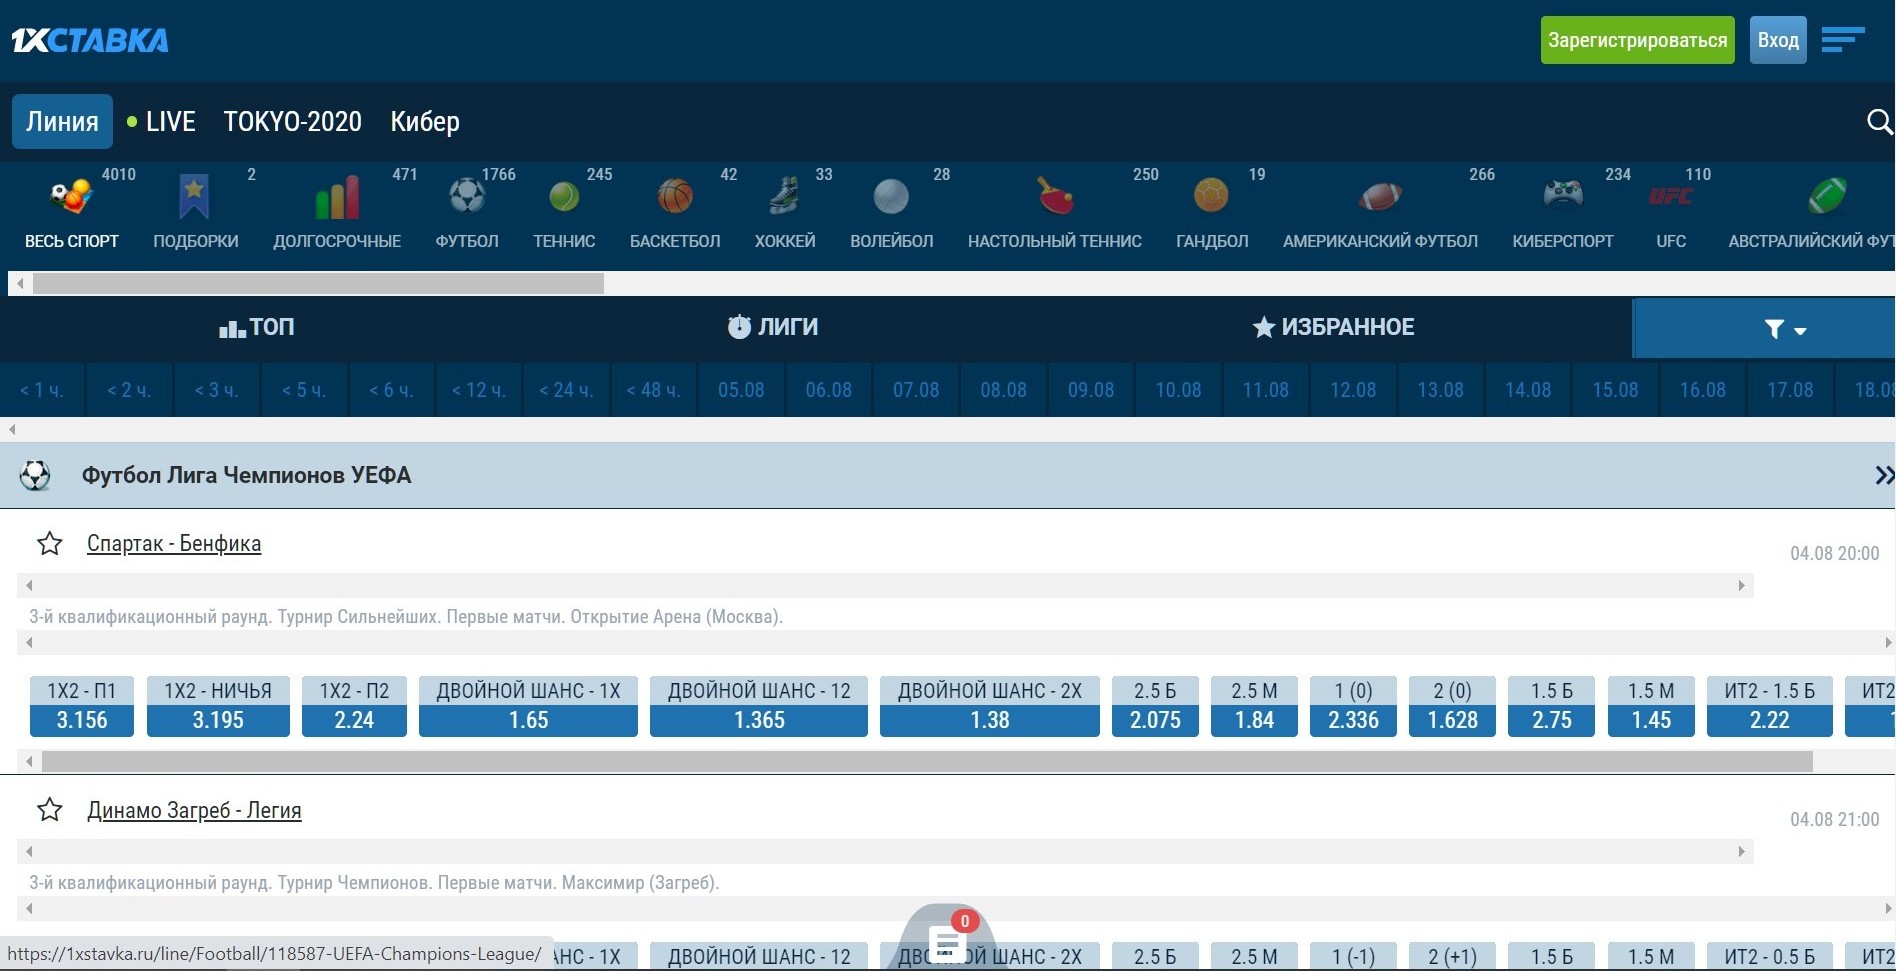
Task: Select the ИЗБРАННОЕ tab
Action: pyautogui.click(x=1333, y=327)
